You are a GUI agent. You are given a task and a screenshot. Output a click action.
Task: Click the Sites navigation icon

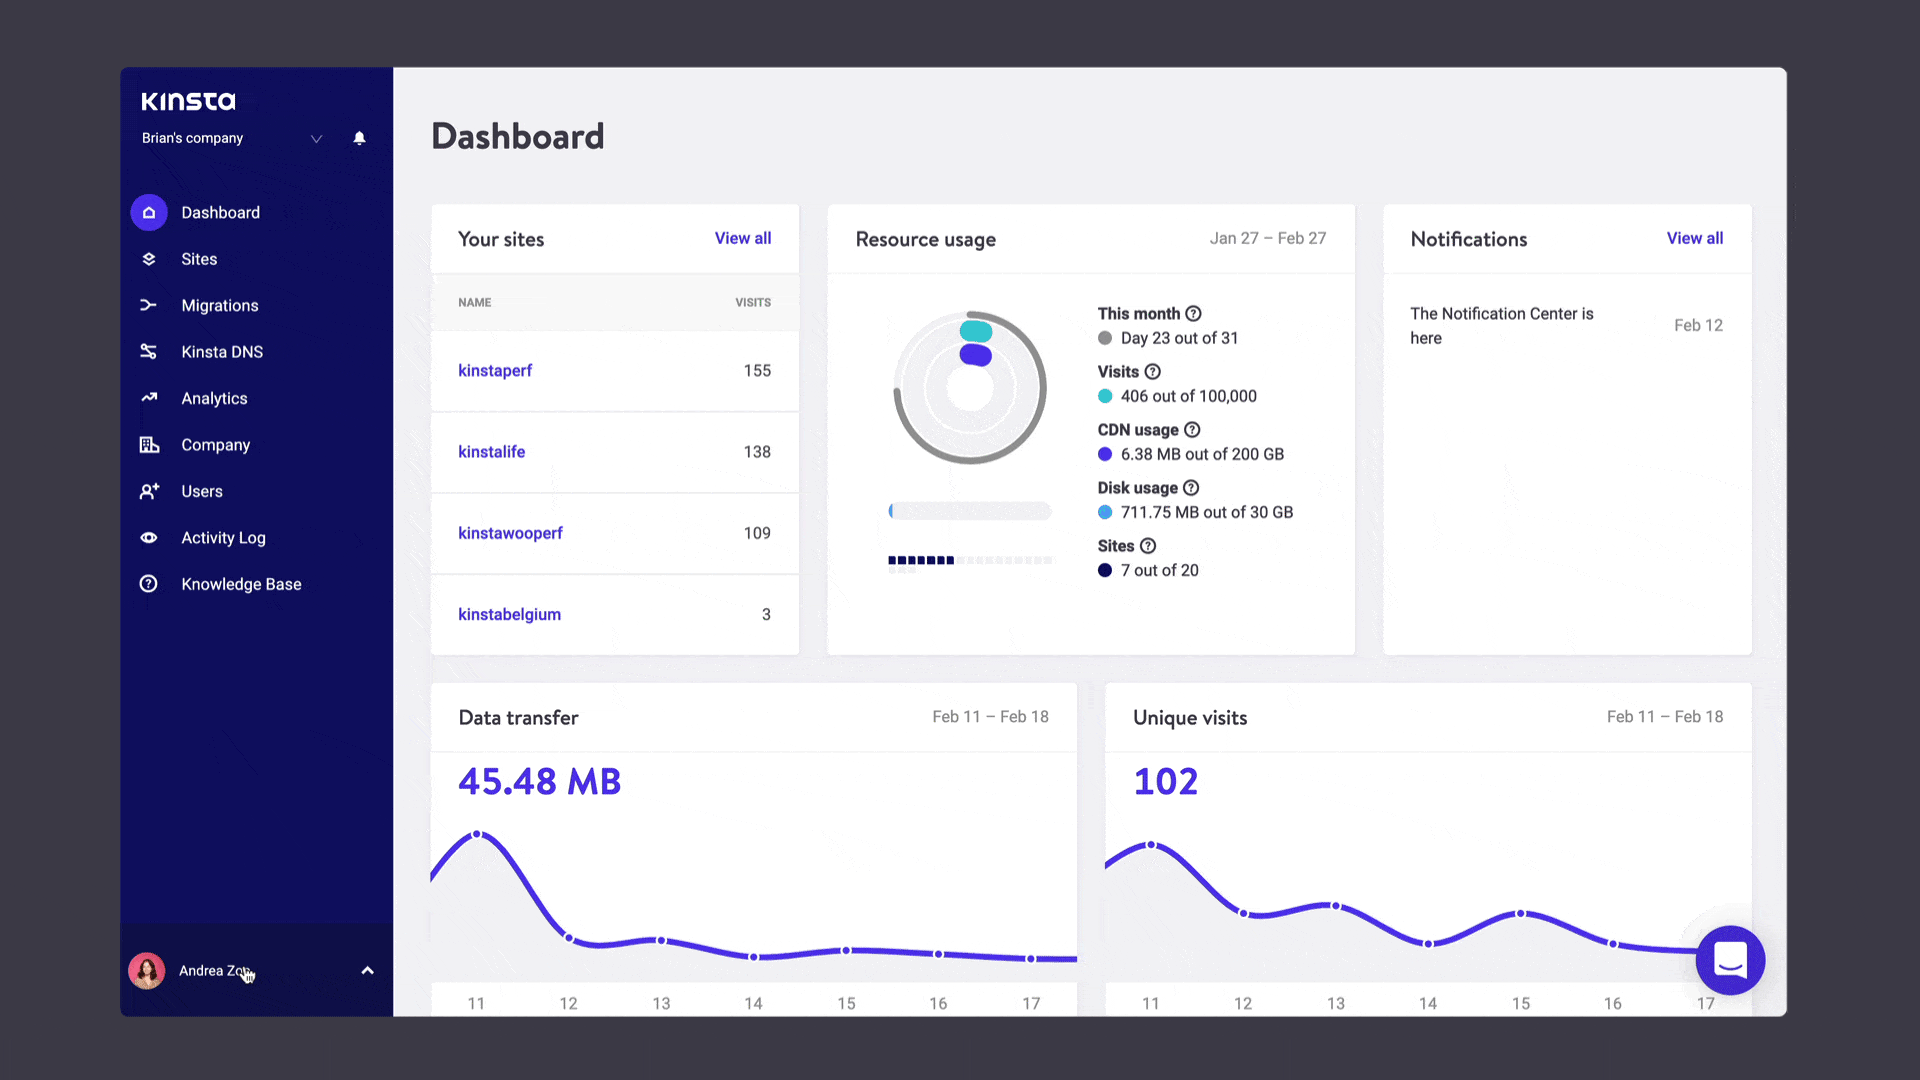click(x=149, y=258)
